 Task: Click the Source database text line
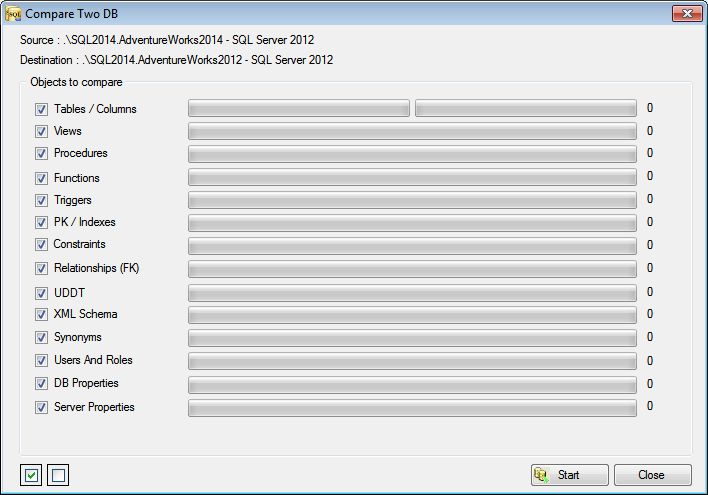pyautogui.click(x=167, y=40)
